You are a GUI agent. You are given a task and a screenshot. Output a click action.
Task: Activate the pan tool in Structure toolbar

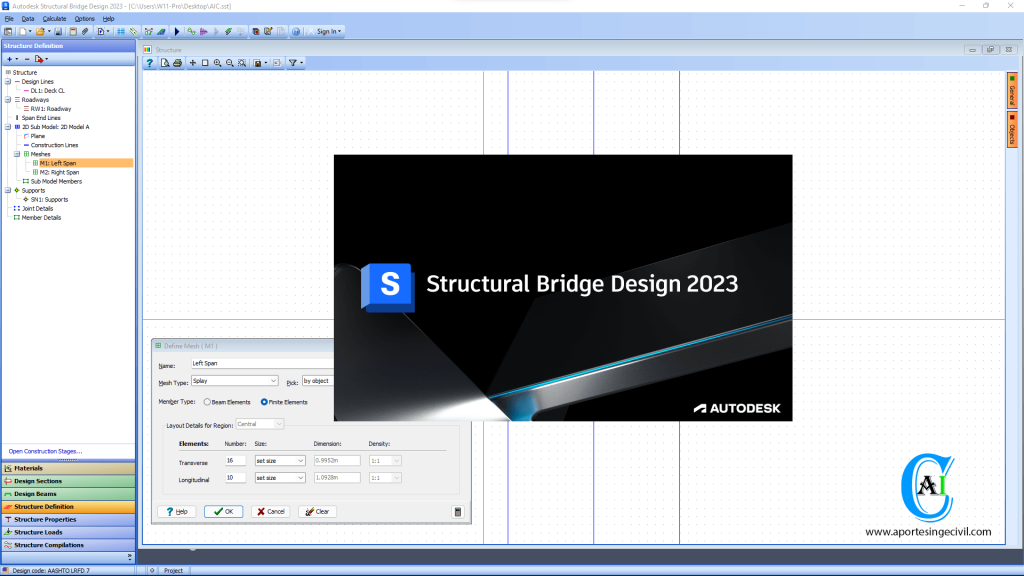193,63
